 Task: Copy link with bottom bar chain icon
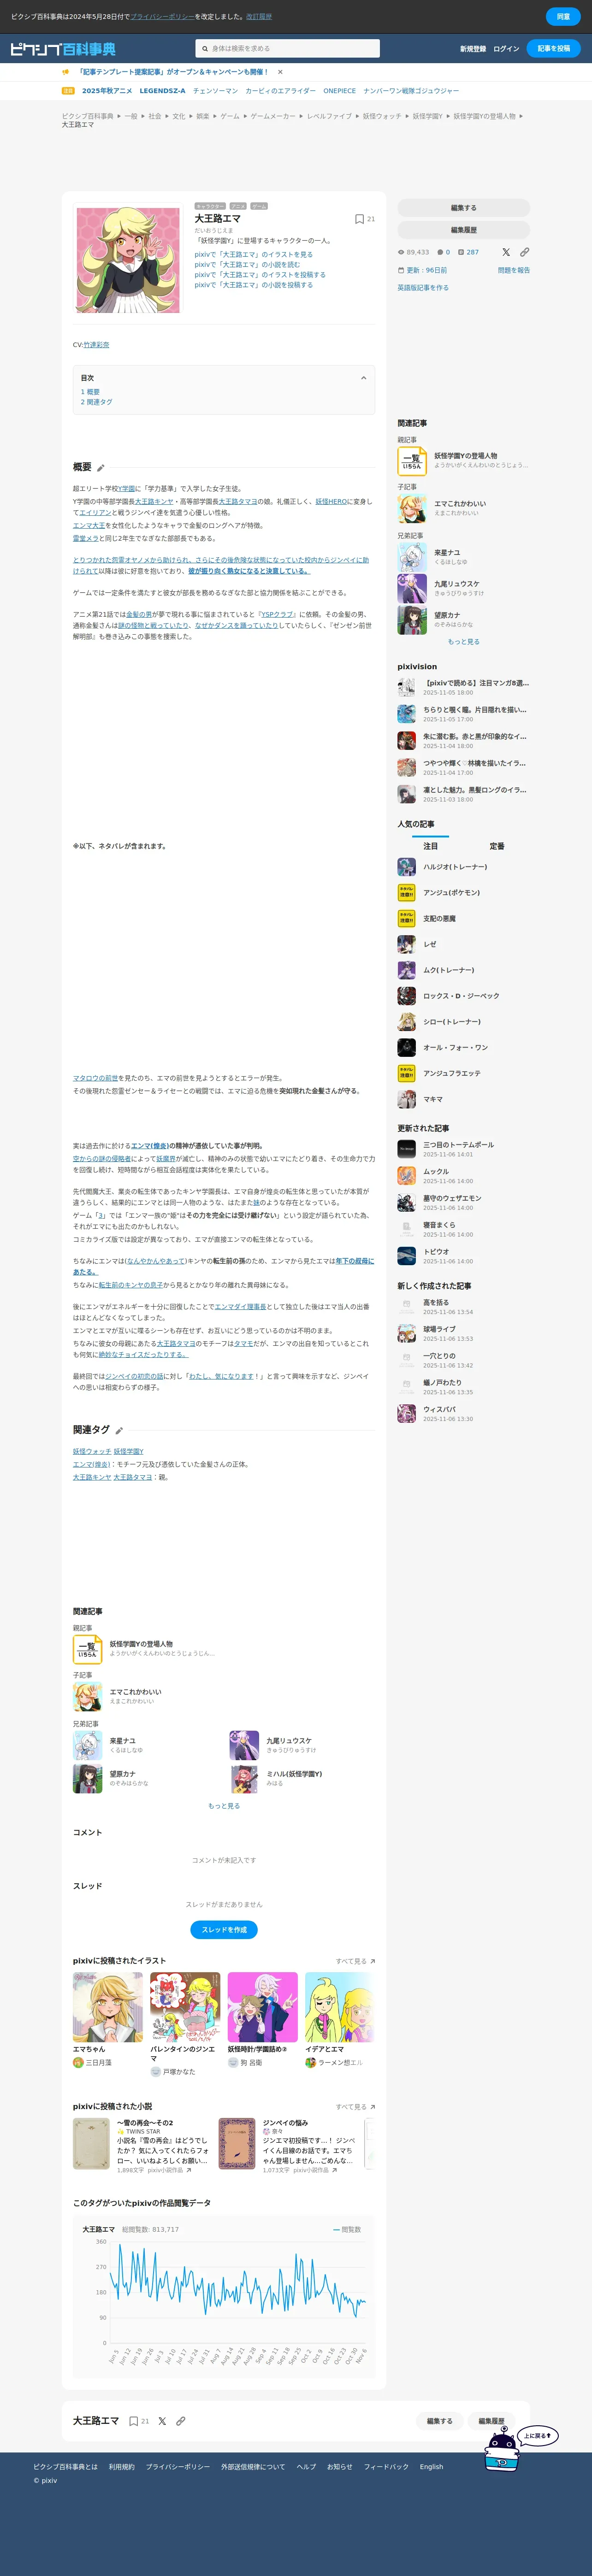(181, 2421)
